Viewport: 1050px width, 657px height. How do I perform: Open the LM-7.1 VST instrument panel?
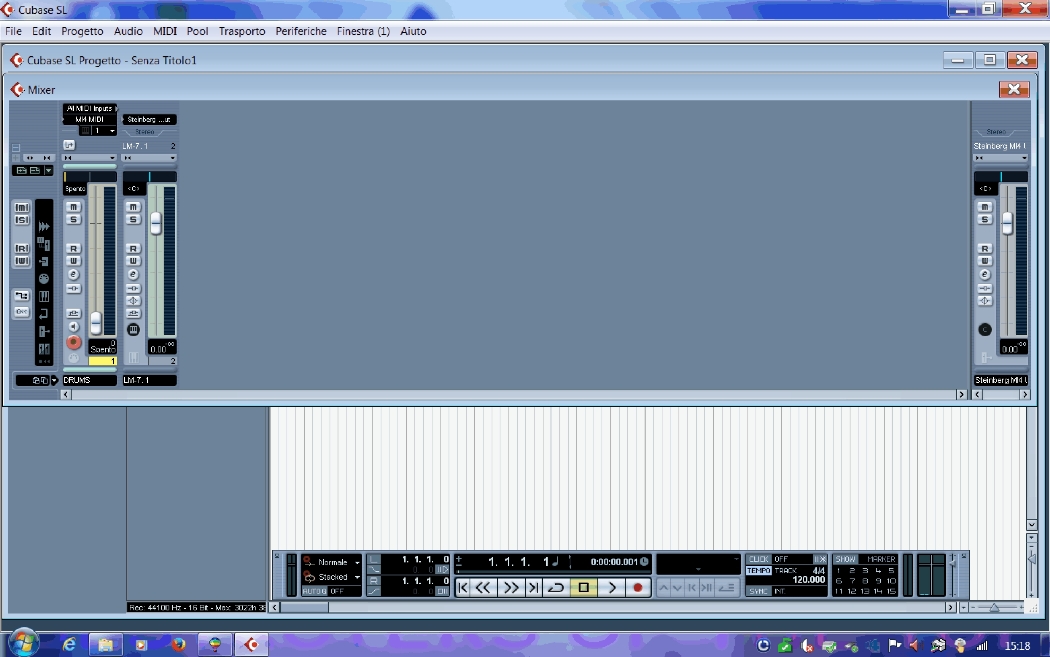tap(133, 330)
